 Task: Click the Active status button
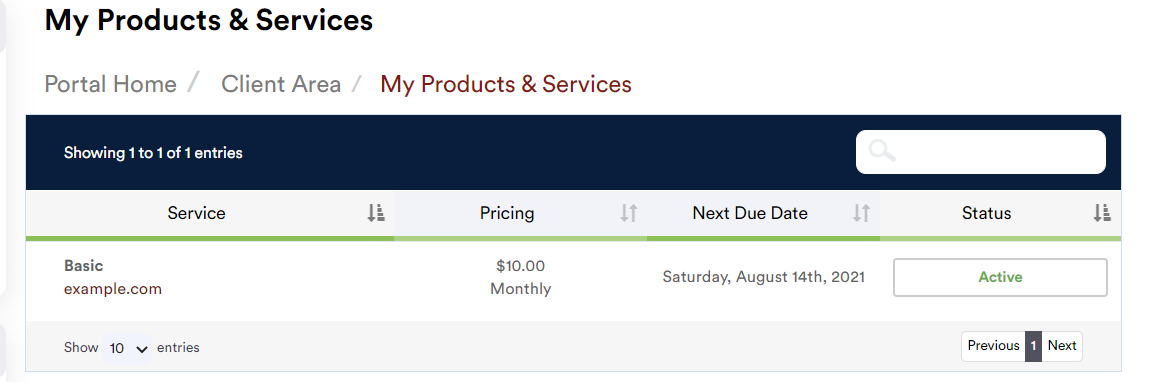[x=1000, y=278]
